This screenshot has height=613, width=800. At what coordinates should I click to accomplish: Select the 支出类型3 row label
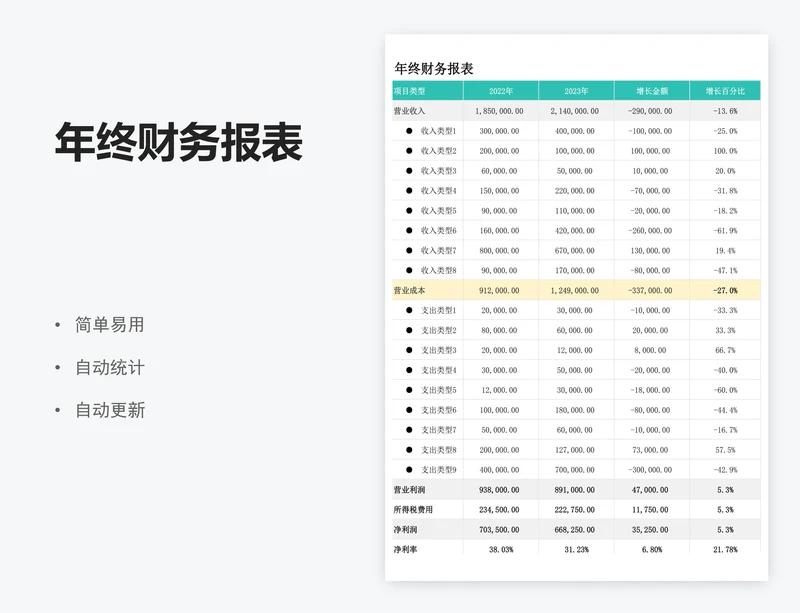point(438,350)
